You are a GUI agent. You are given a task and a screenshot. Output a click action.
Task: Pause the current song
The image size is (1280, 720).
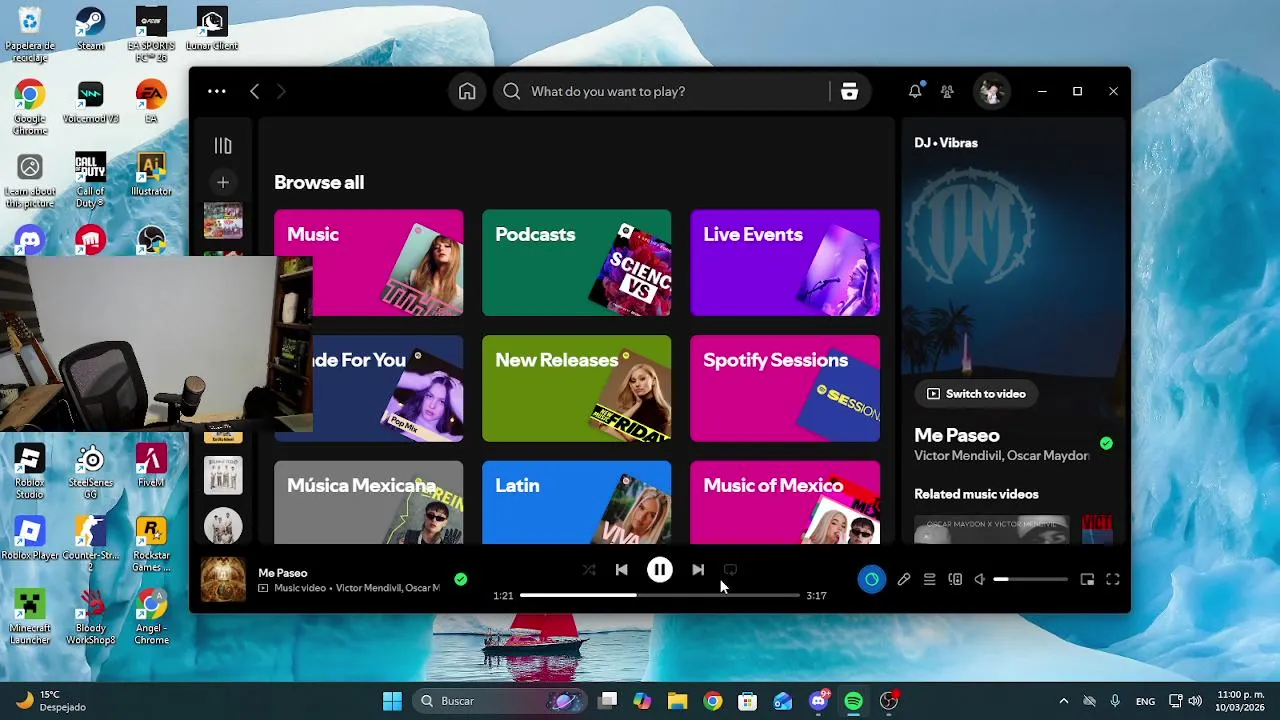click(x=660, y=570)
